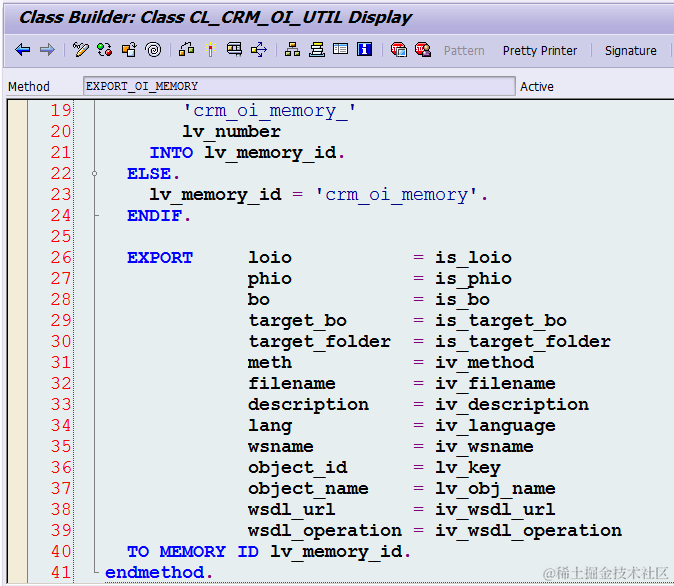674x586 pixels.
Task: Click the Activate magic wand icon
Action: (x=210, y=50)
